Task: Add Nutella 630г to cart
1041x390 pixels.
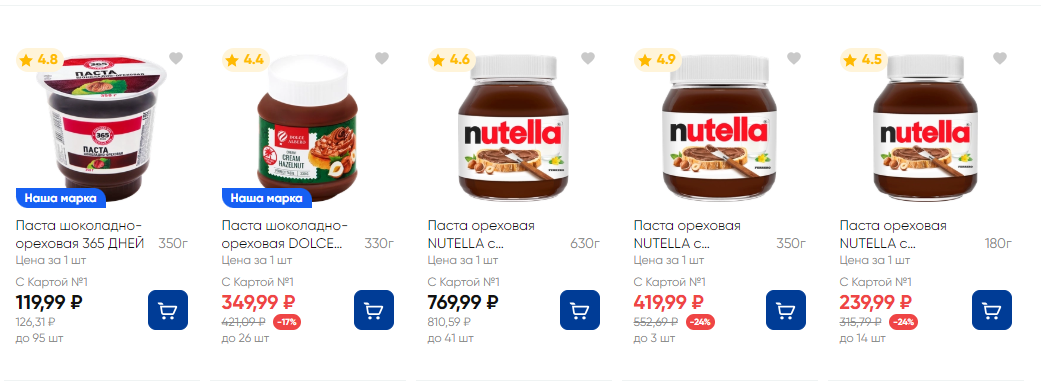Action: click(x=580, y=310)
